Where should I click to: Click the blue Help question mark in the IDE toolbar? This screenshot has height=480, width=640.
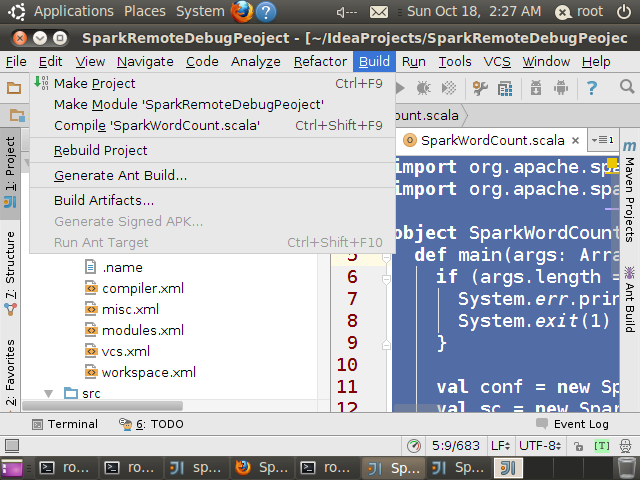(592, 88)
